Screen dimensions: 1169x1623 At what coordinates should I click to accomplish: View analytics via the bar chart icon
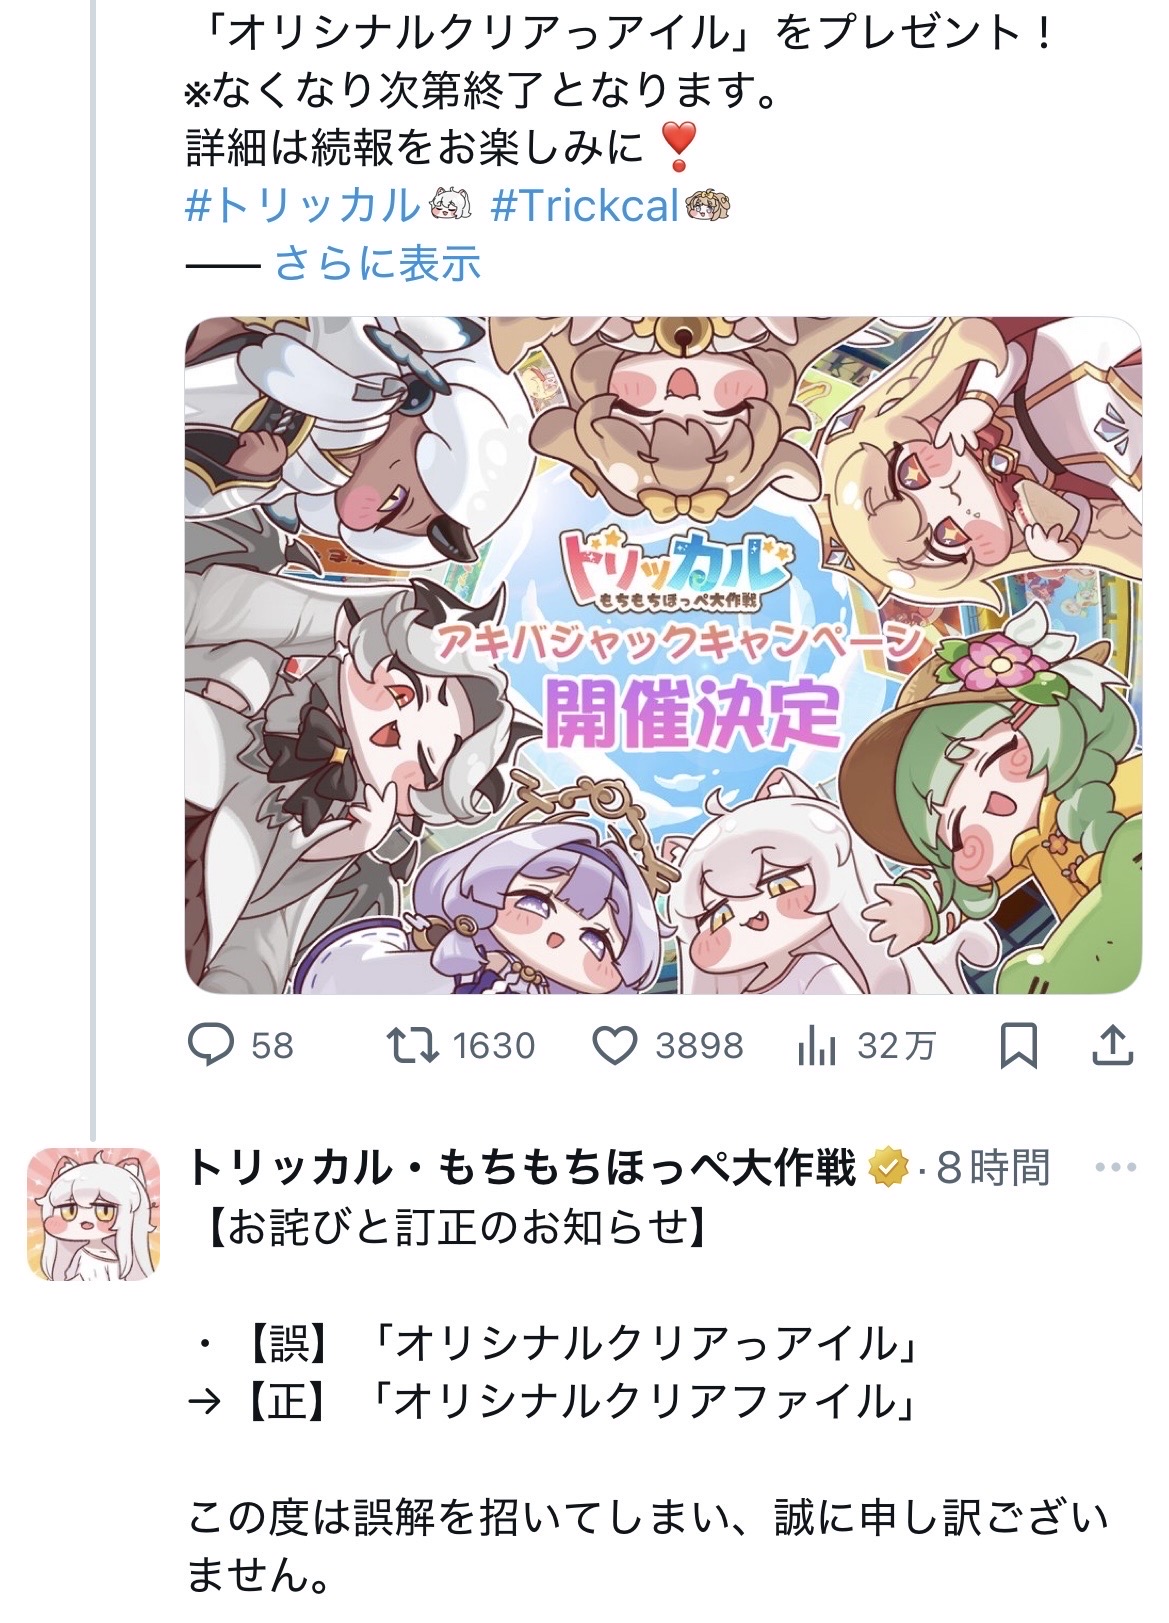pos(817,1047)
